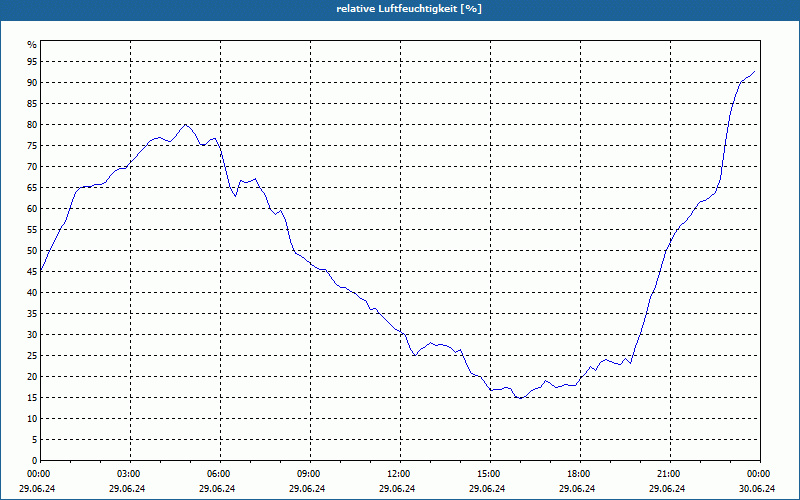Click the "00:00" time label above 29.06.24
This screenshot has height=500, width=800.
37,474
